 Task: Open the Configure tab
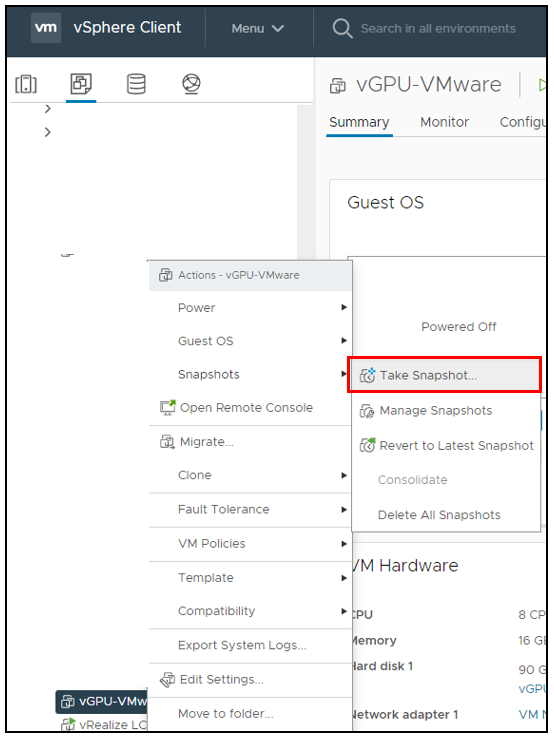[522, 122]
